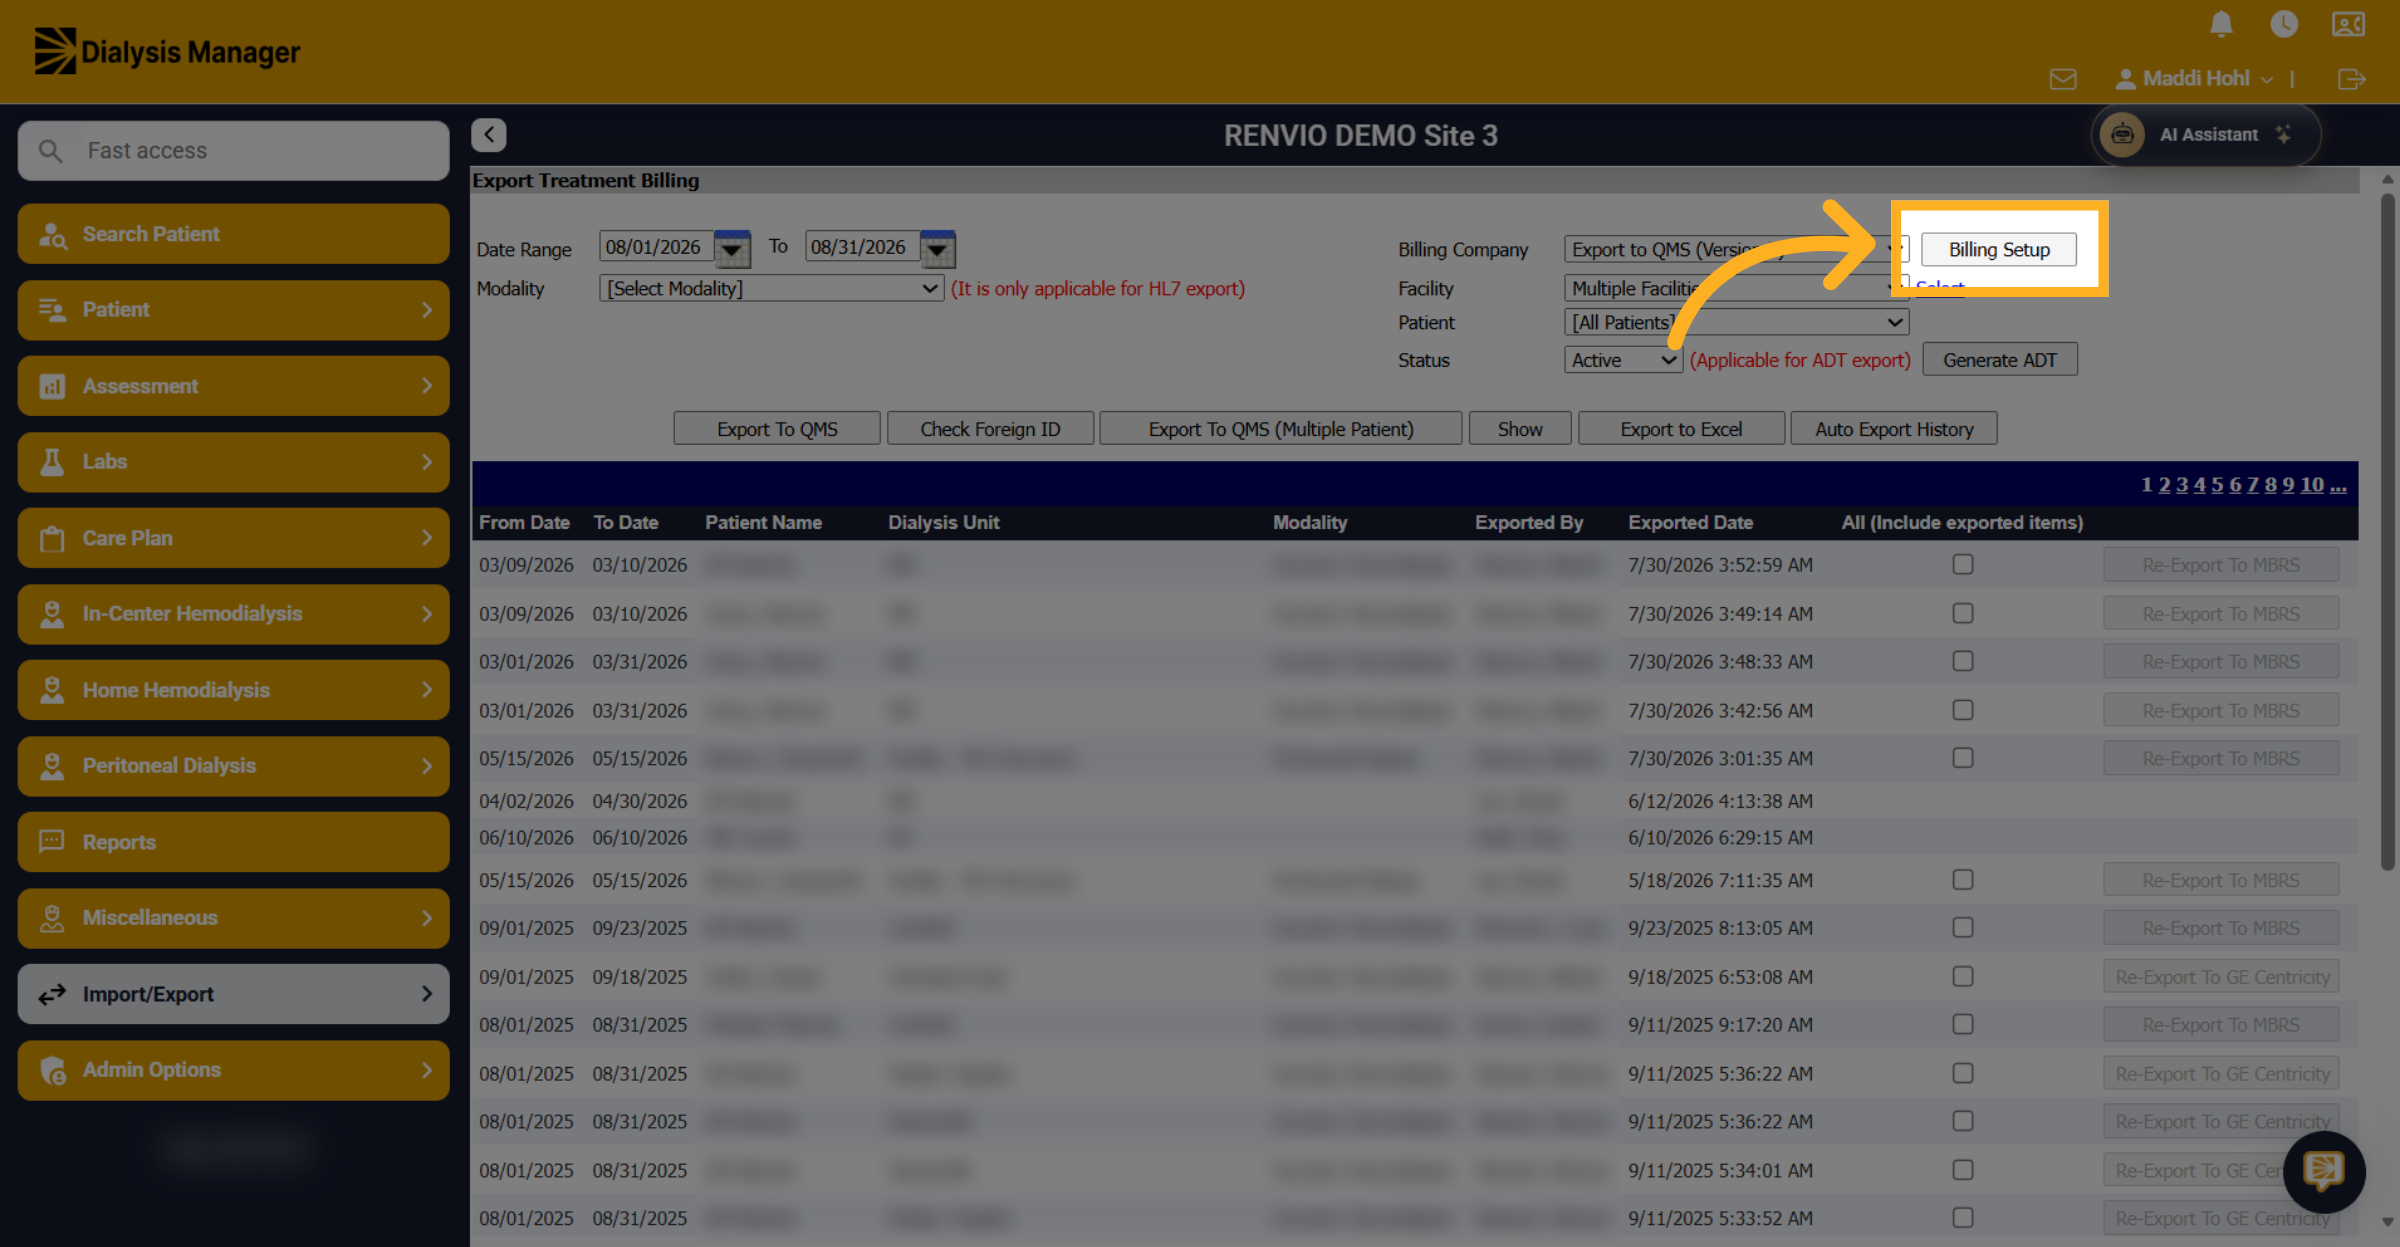The height and width of the screenshot is (1247, 2400).
Task: Open In-Center Hemodialysis menu
Action: 233,614
